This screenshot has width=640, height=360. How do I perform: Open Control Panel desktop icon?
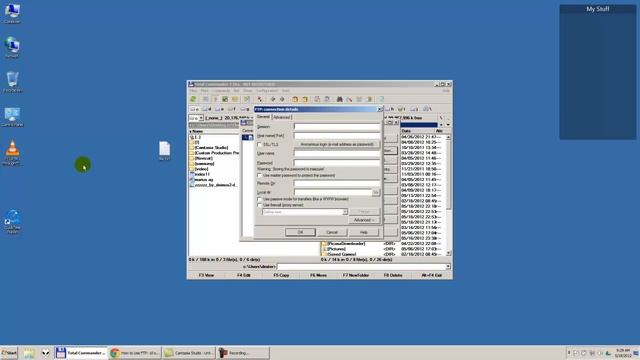tap(12, 117)
